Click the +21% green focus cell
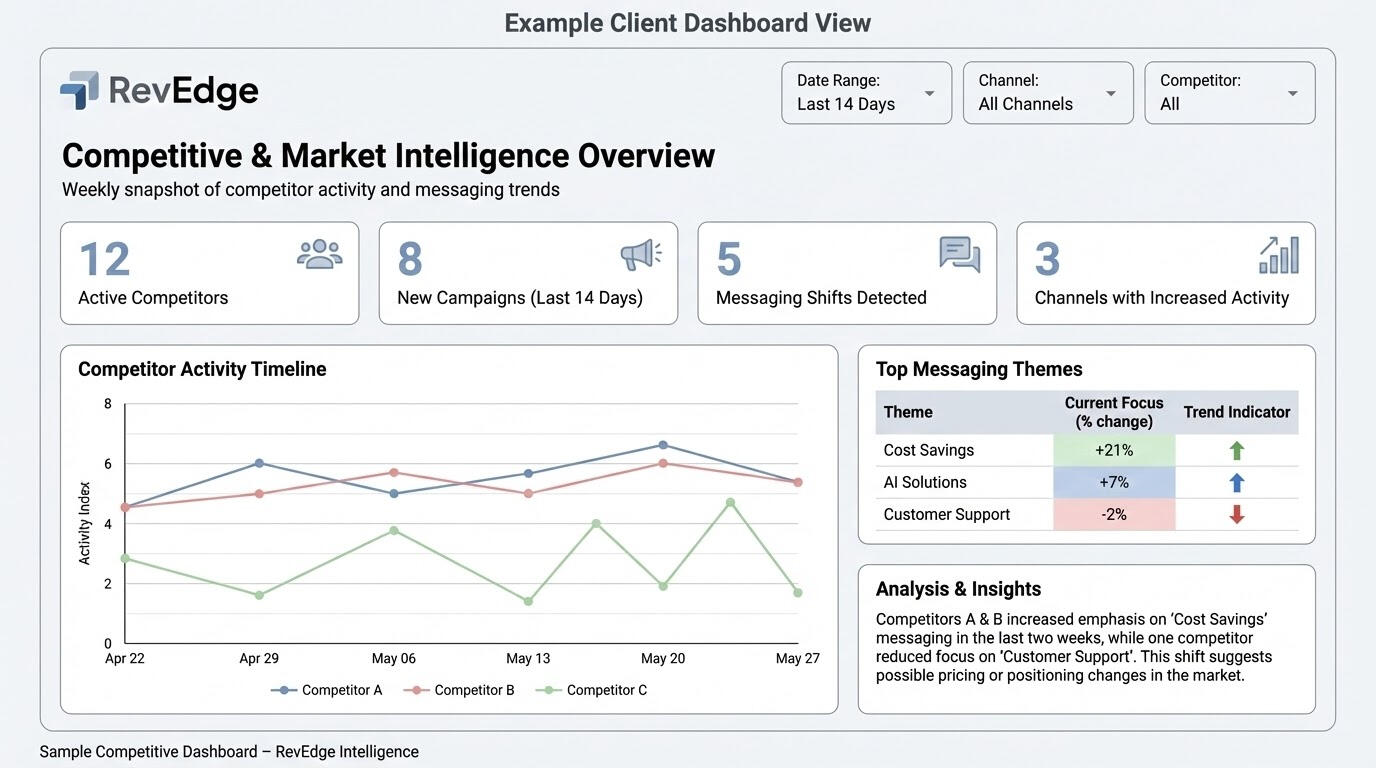 click(x=1113, y=451)
